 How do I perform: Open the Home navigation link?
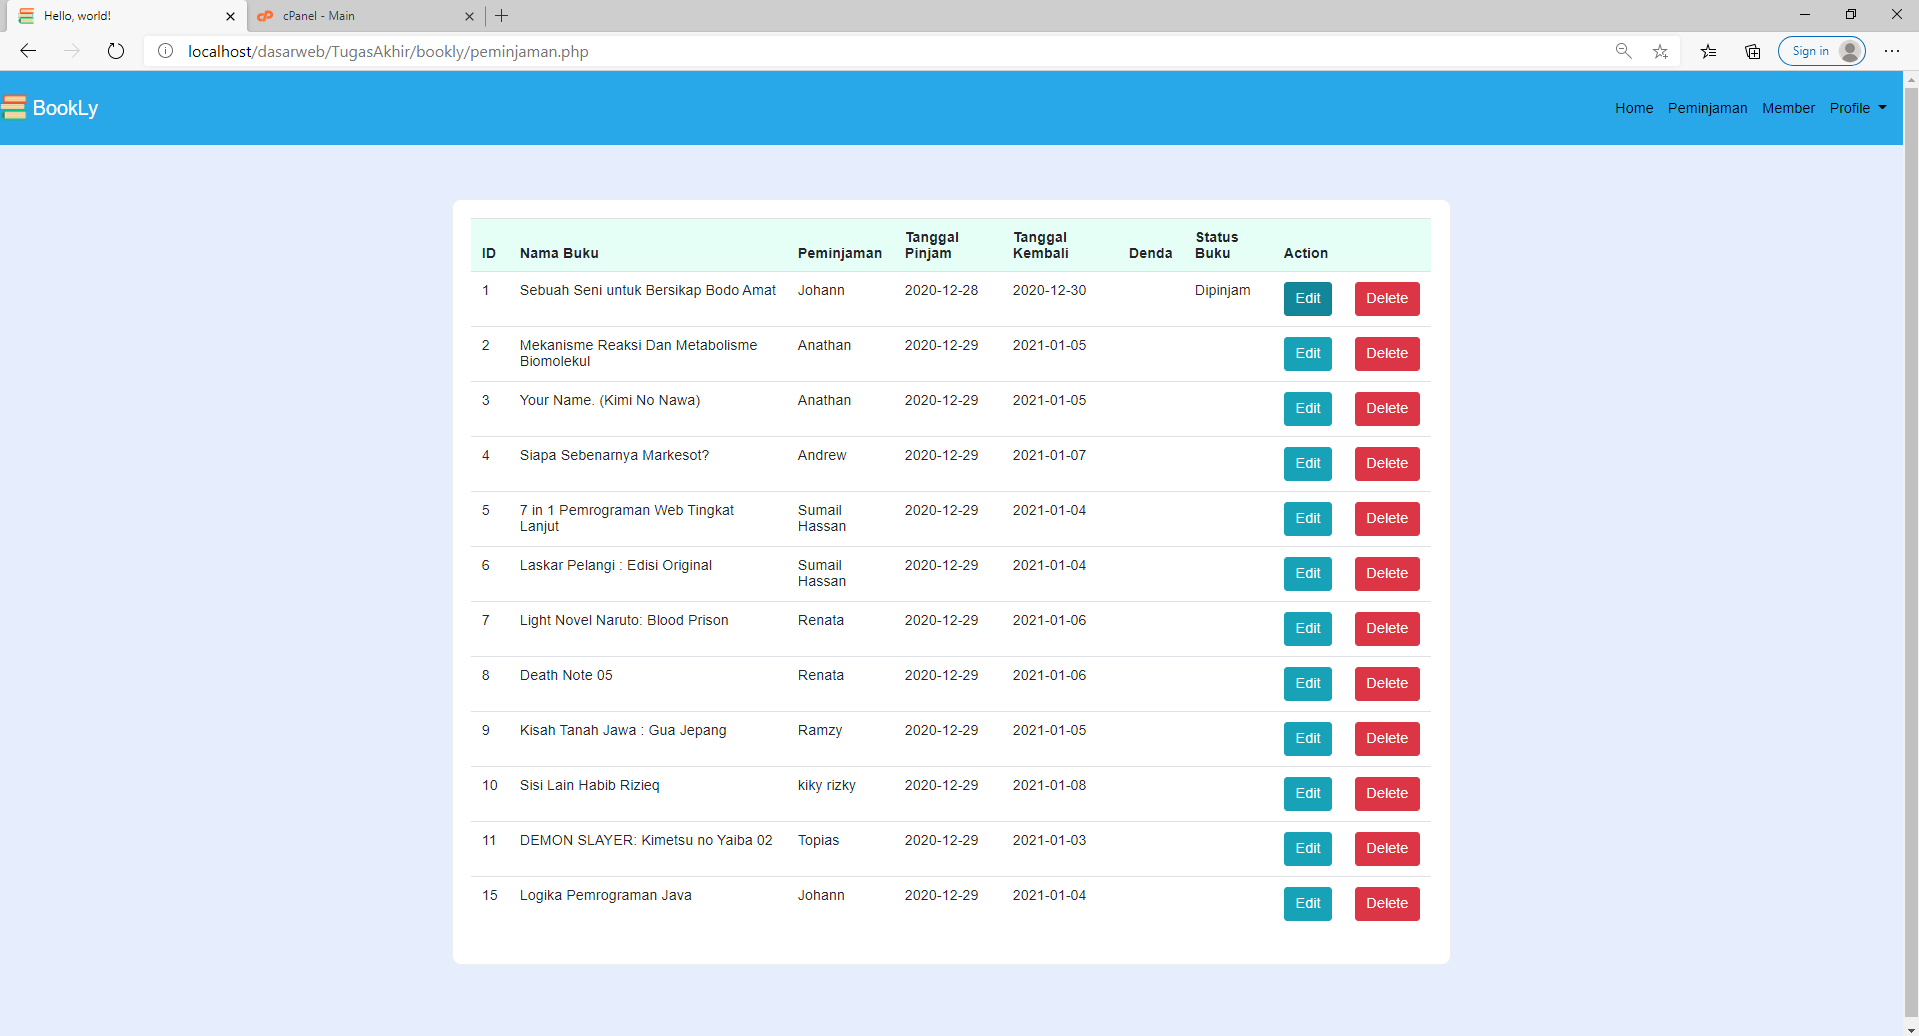click(x=1633, y=108)
